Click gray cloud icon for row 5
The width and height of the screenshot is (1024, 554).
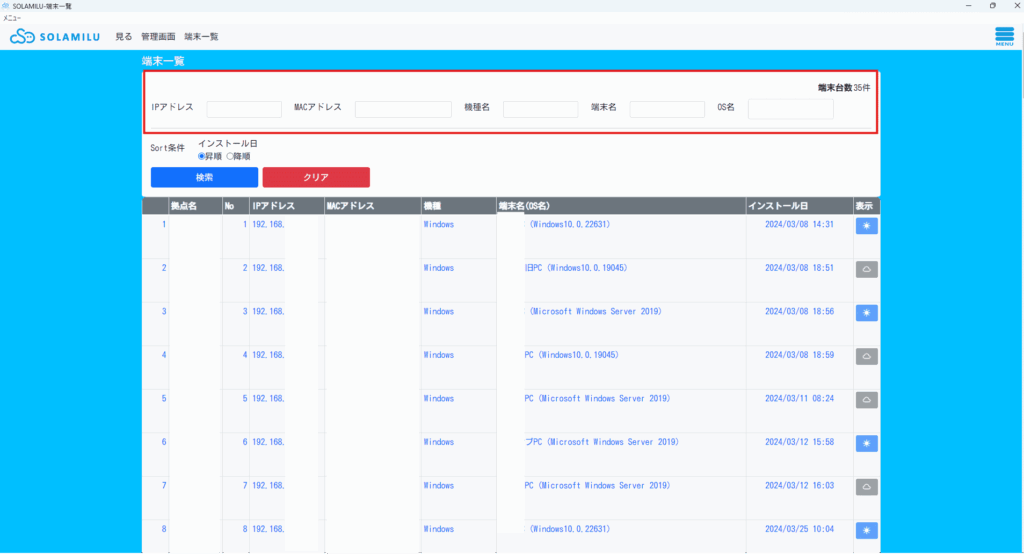point(867,400)
